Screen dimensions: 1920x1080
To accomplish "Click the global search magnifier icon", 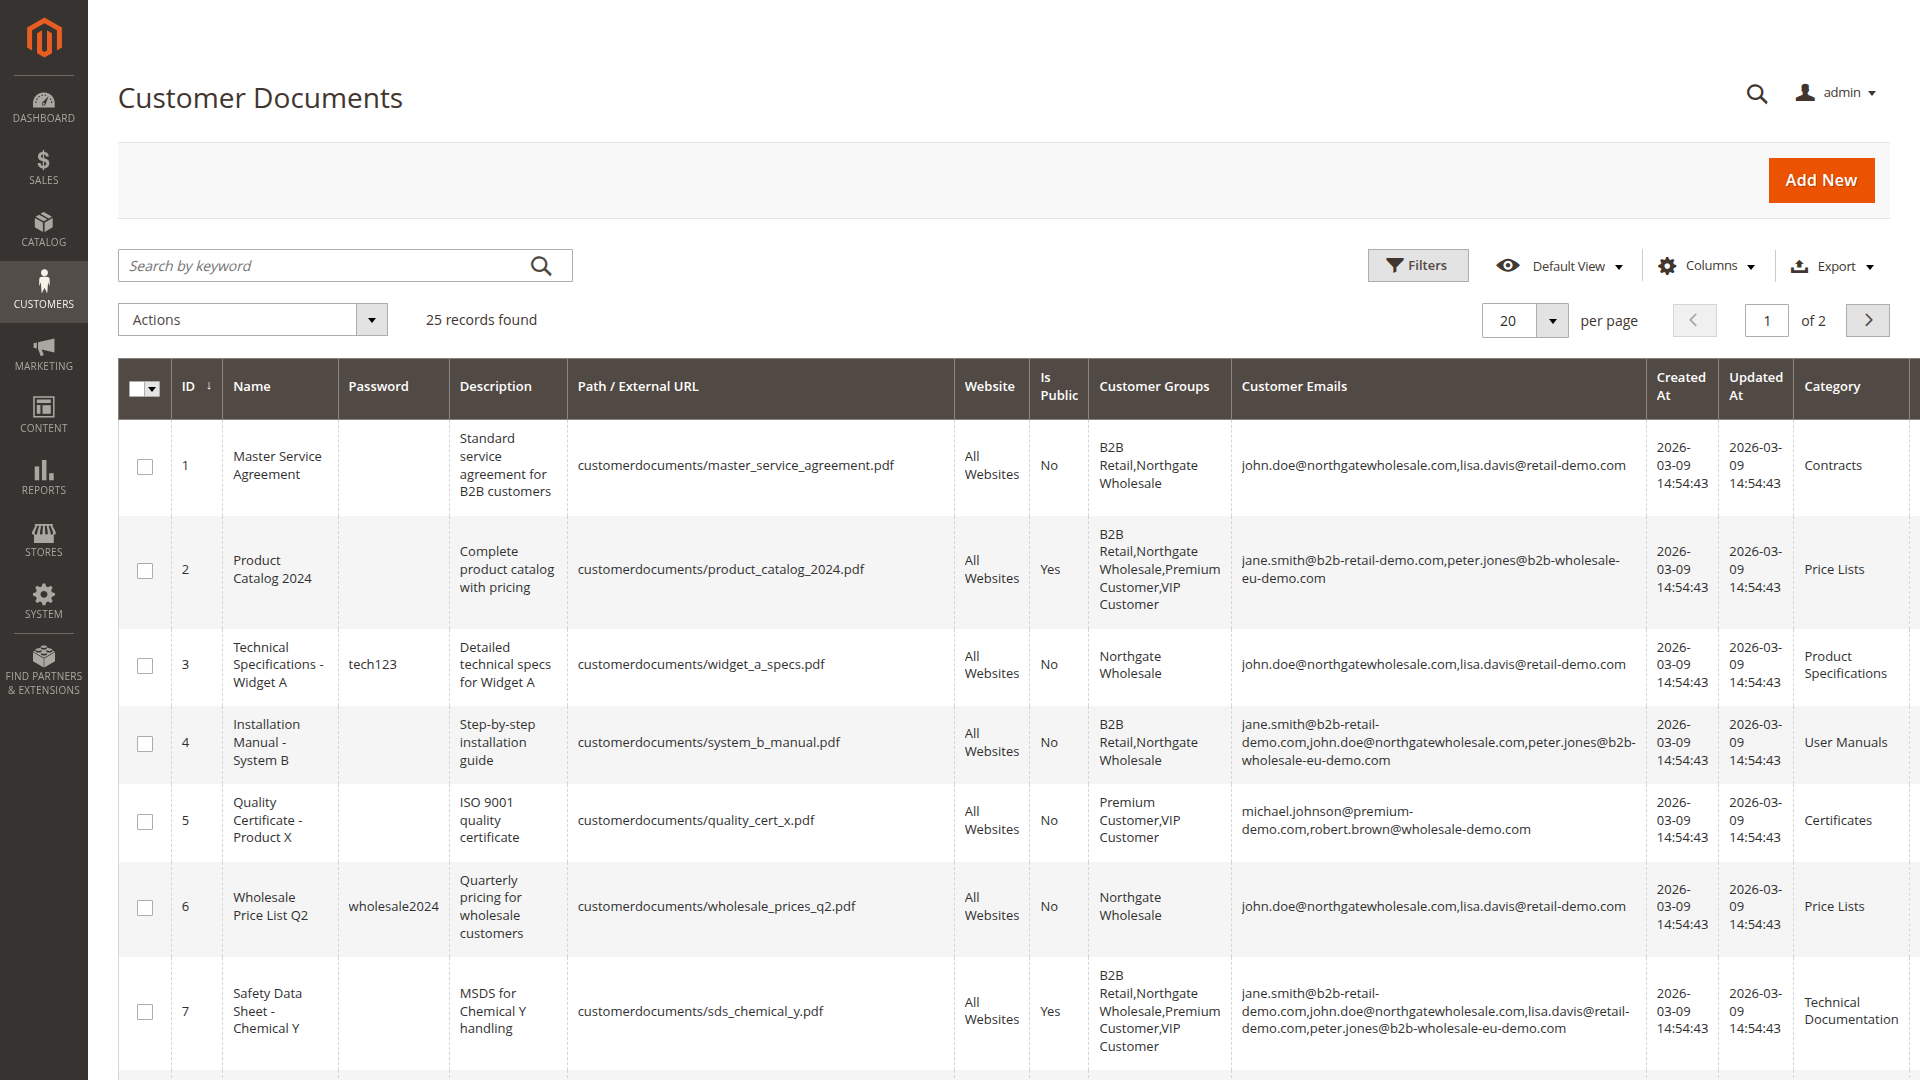I will (1757, 94).
